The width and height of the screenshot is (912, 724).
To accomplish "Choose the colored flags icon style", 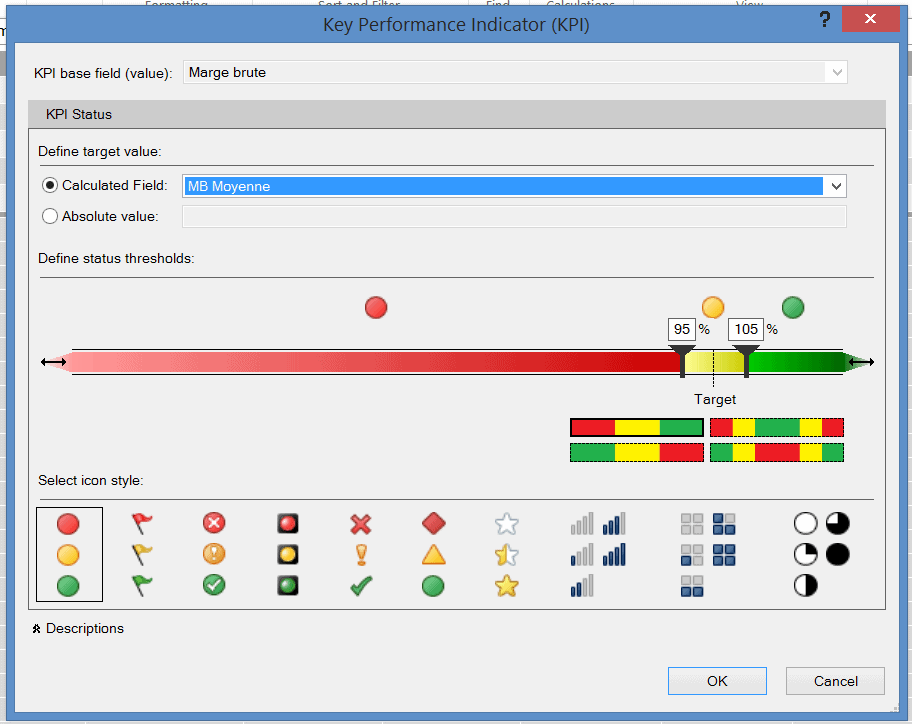I will [141, 554].
